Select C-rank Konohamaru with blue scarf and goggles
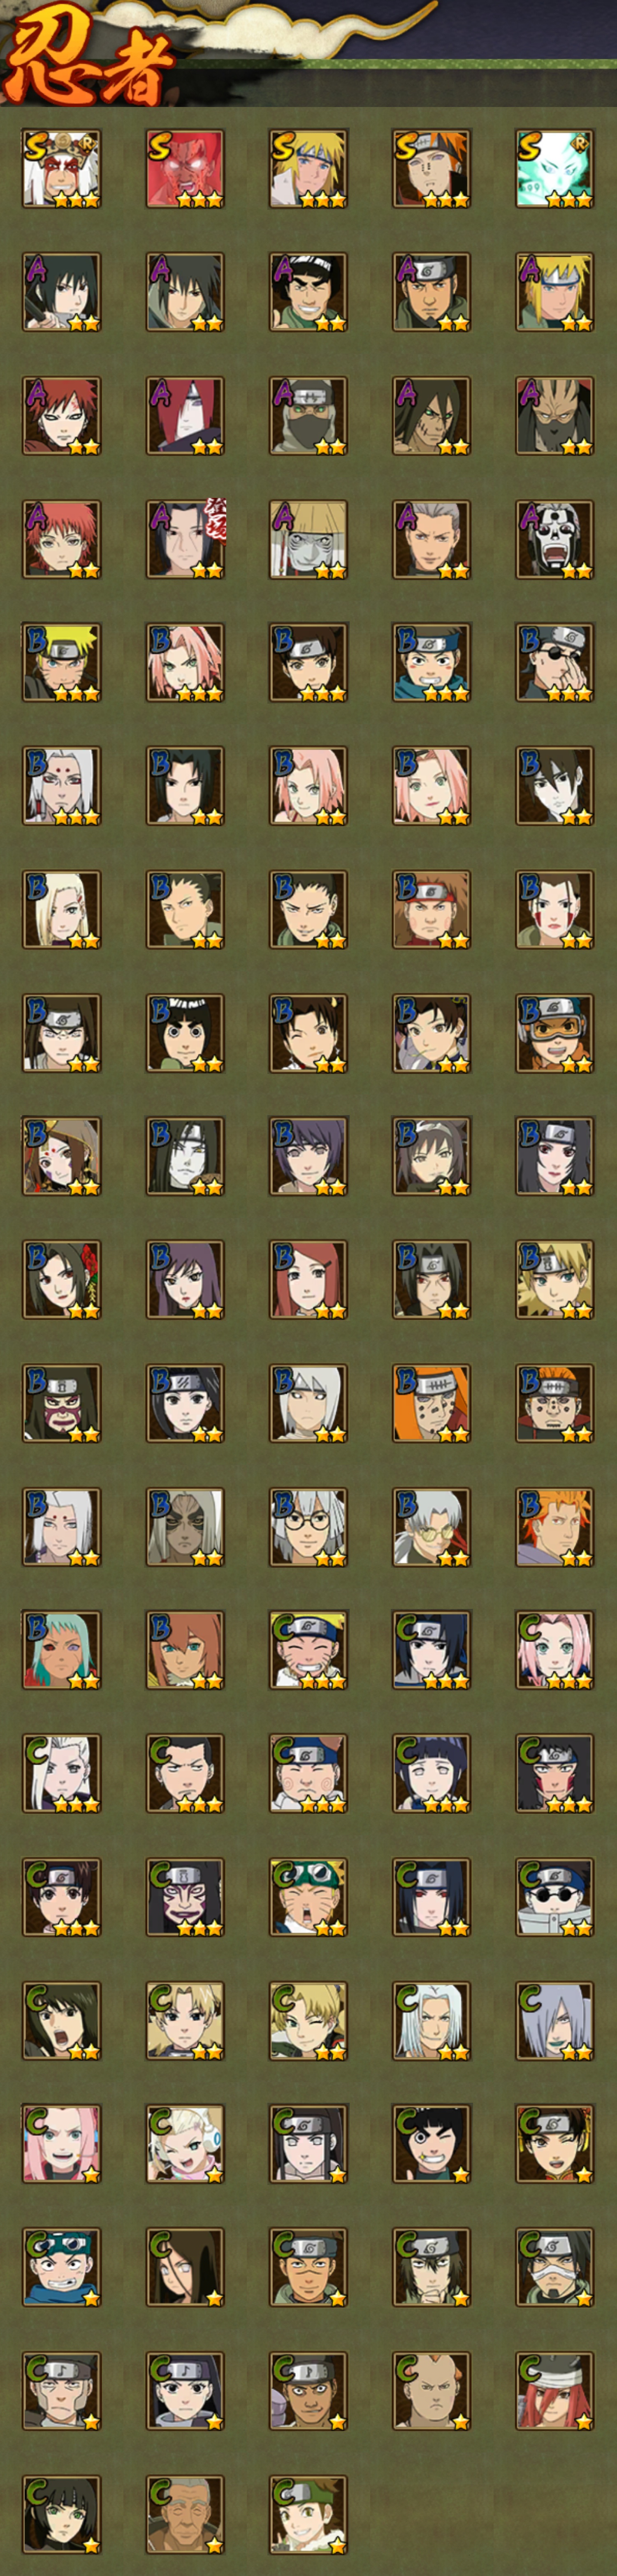Screen dimensions: 617x2576 tap(62, 2268)
